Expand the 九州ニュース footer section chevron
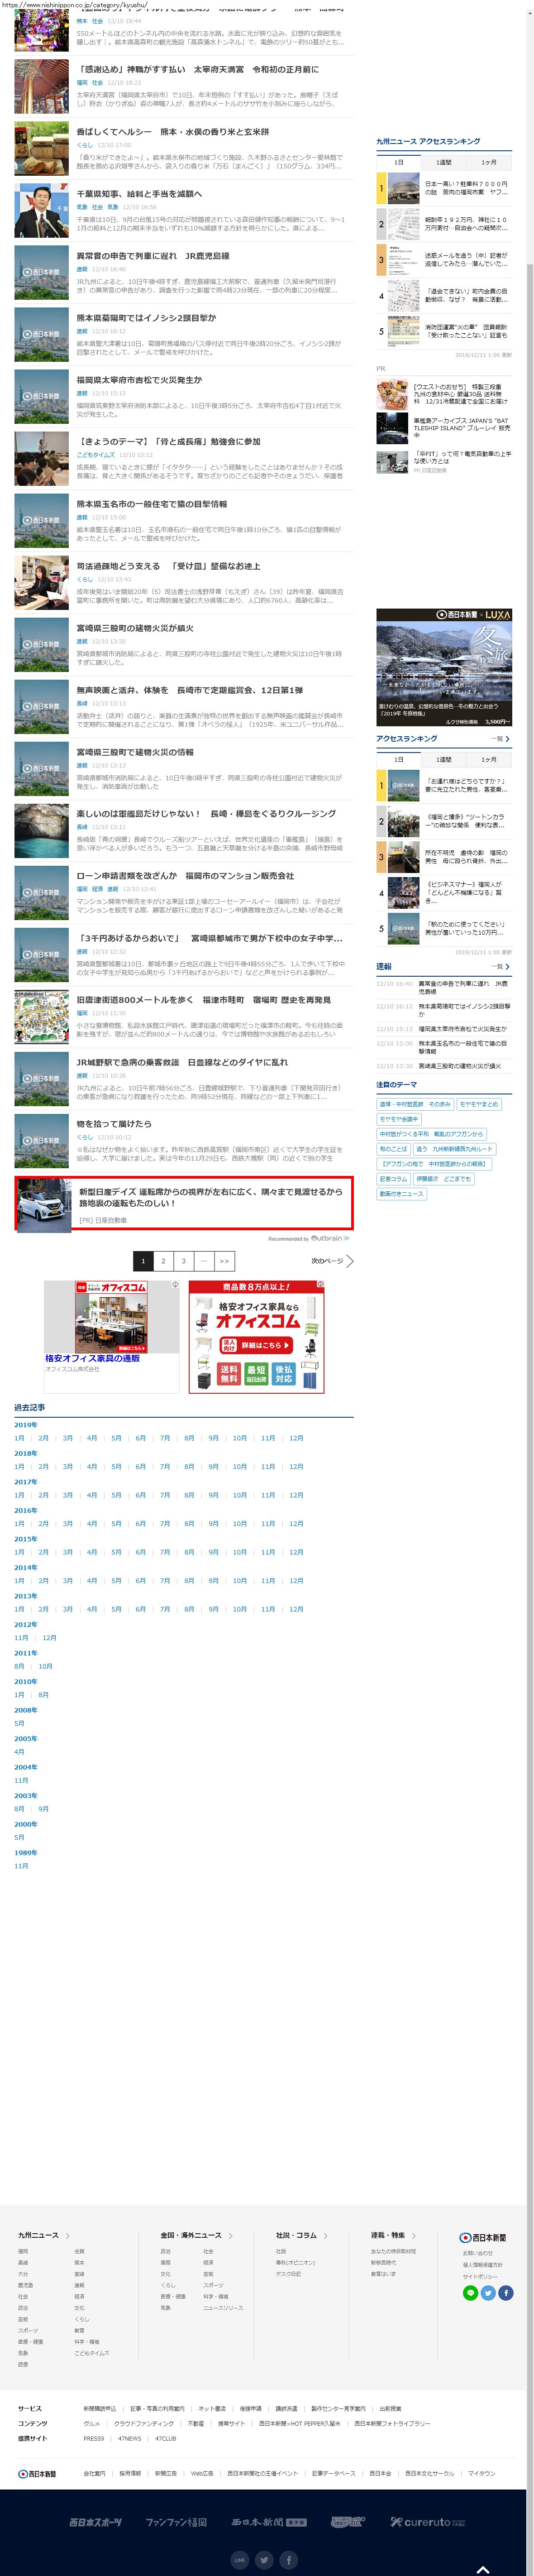The width and height of the screenshot is (534, 2576). [x=67, y=2236]
